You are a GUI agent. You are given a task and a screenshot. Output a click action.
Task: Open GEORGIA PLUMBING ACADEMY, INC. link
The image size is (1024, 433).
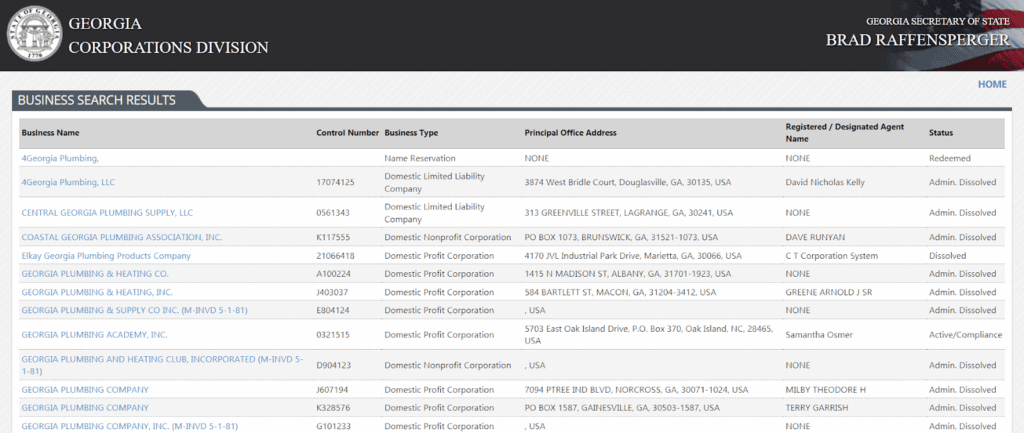pyautogui.click(x=94, y=335)
